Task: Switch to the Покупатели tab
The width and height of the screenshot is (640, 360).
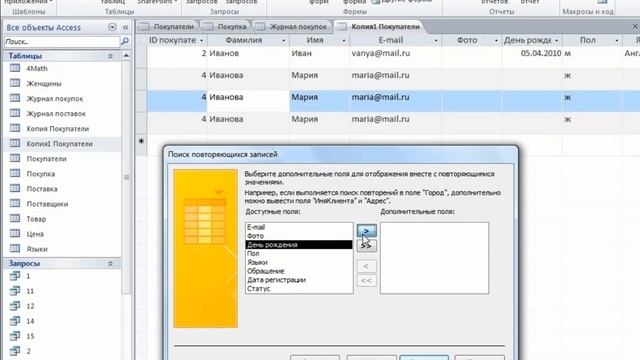Action: click(167, 27)
